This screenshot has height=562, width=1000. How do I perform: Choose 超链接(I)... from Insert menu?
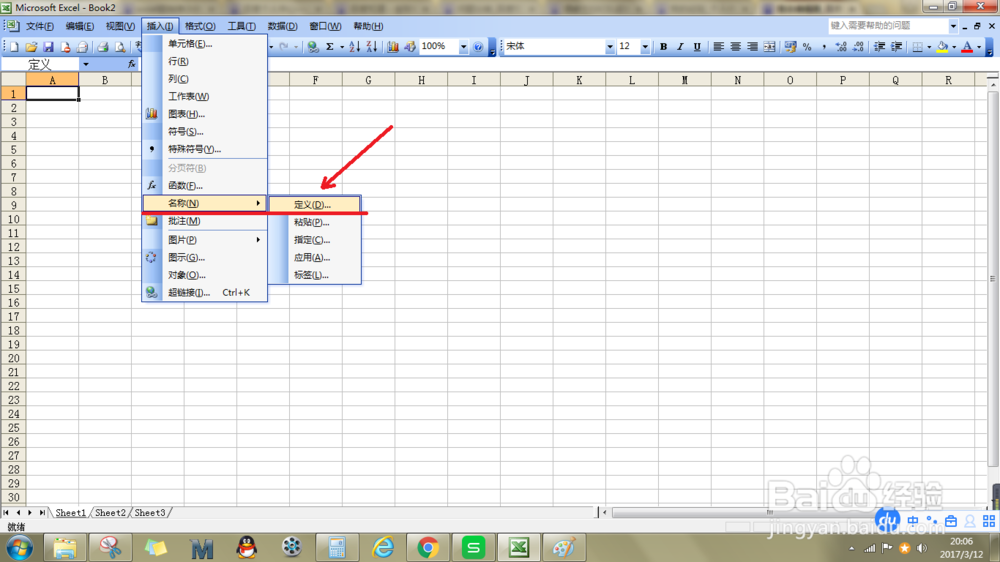point(205,292)
